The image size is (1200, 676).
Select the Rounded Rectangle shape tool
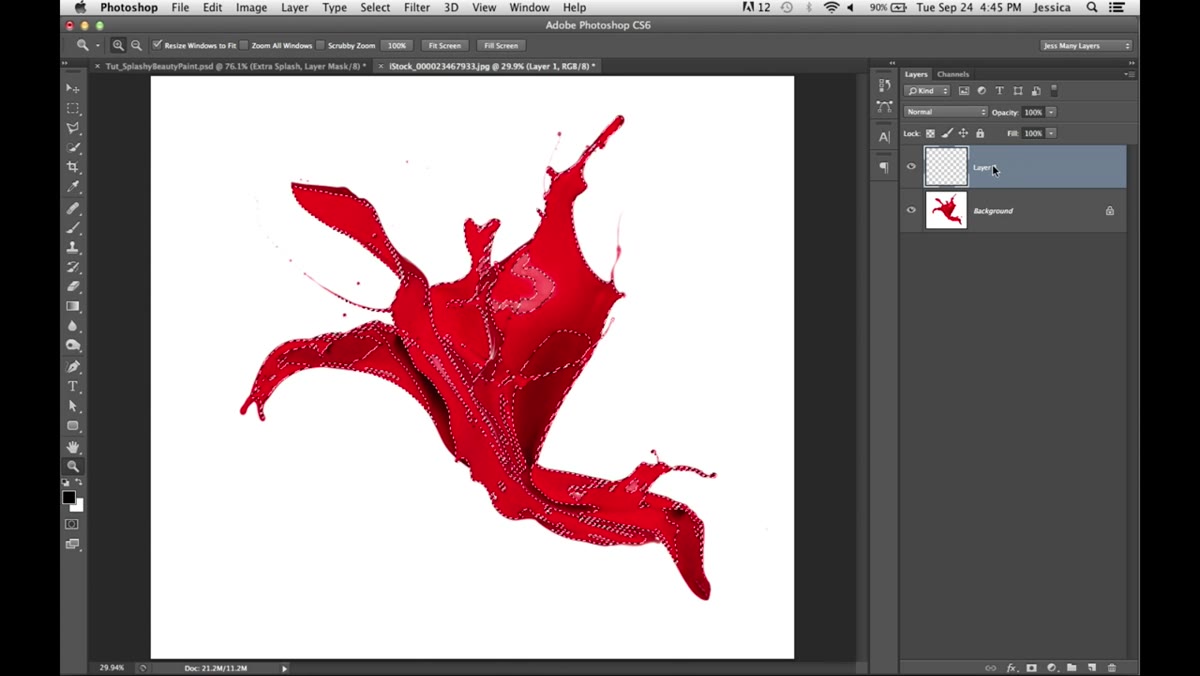click(x=73, y=426)
